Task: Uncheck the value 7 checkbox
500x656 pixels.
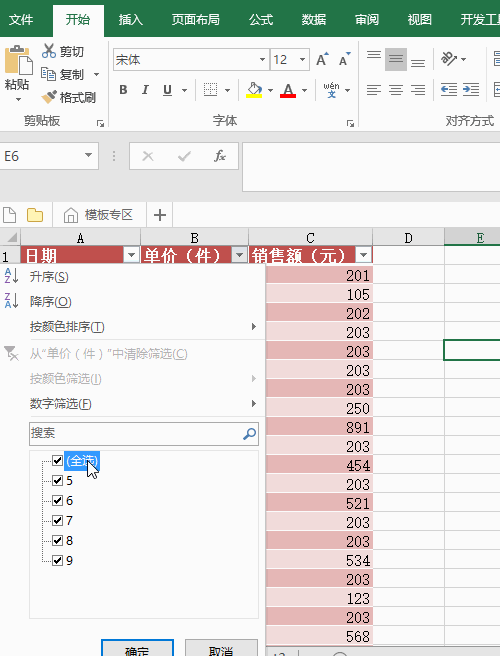Action: [x=58, y=520]
